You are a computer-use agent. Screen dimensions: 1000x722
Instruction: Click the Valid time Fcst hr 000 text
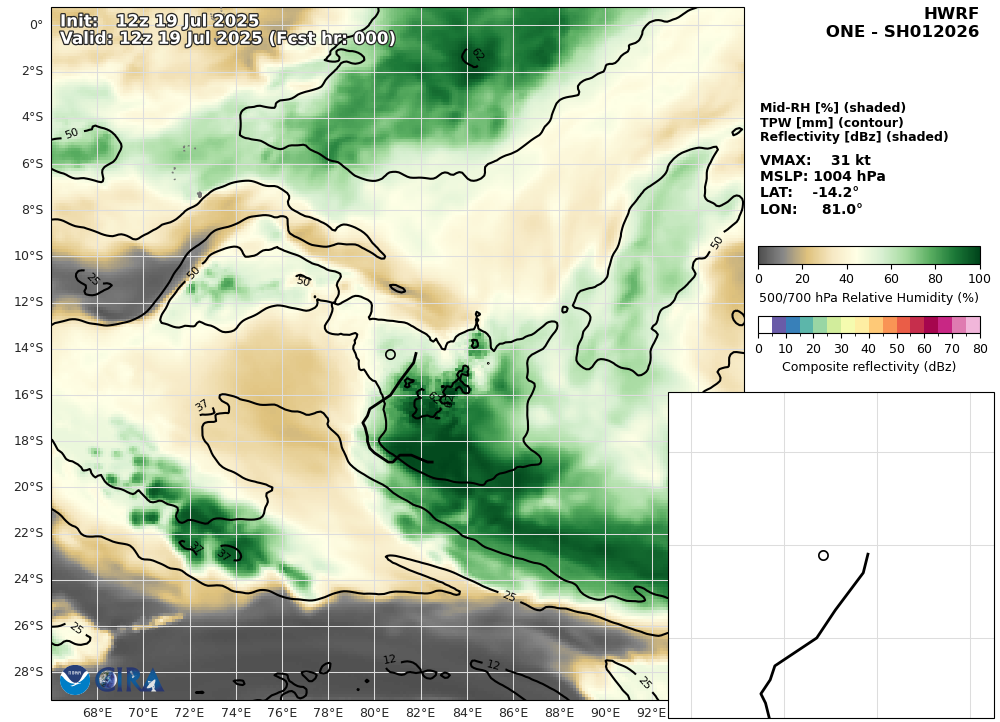pos(227,38)
